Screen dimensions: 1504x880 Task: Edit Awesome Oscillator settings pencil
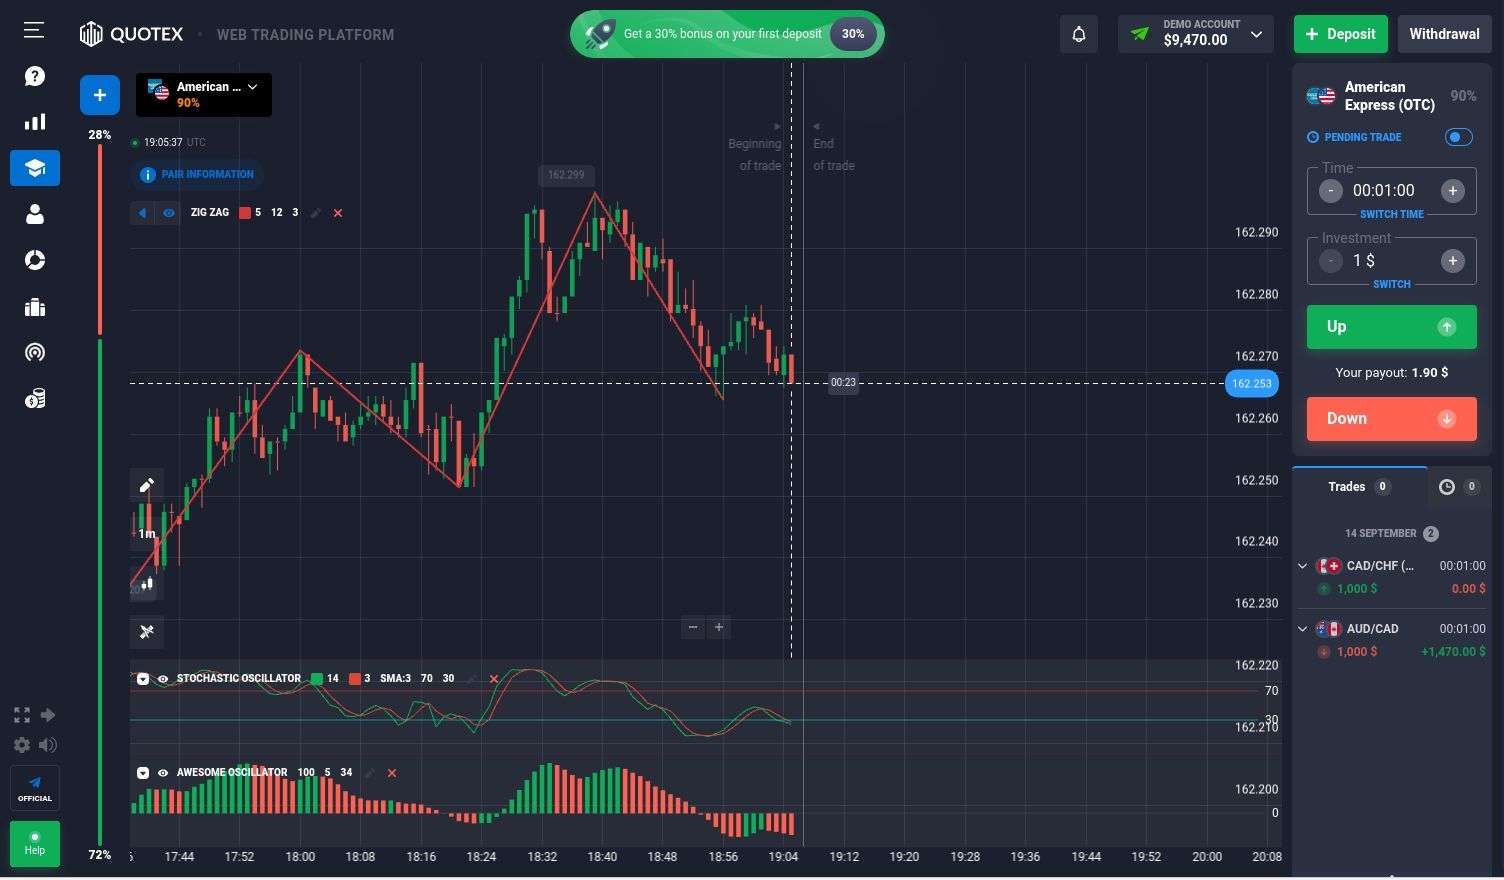370,773
